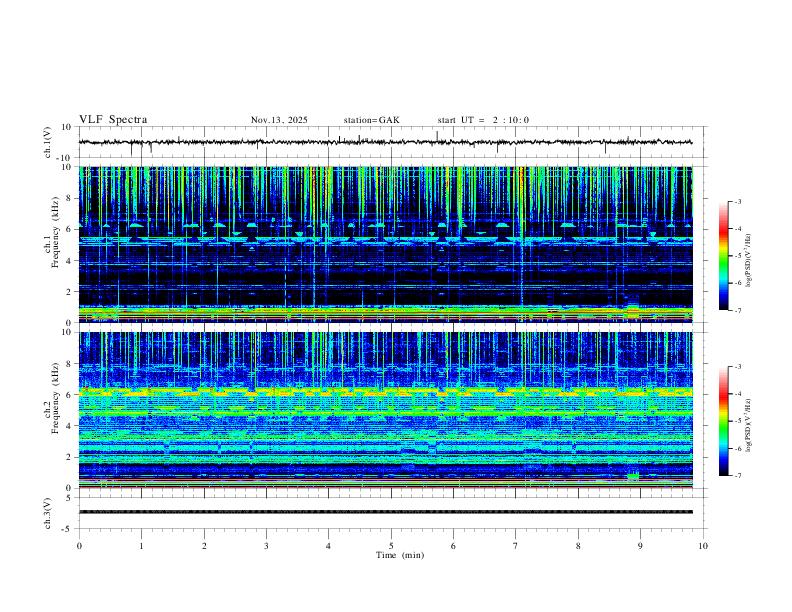This screenshot has width=792, height=612.
Task: Click the ch.2 colorbar "log(PSD)(V²/Hz)" label
Action: pyautogui.click(x=749, y=425)
